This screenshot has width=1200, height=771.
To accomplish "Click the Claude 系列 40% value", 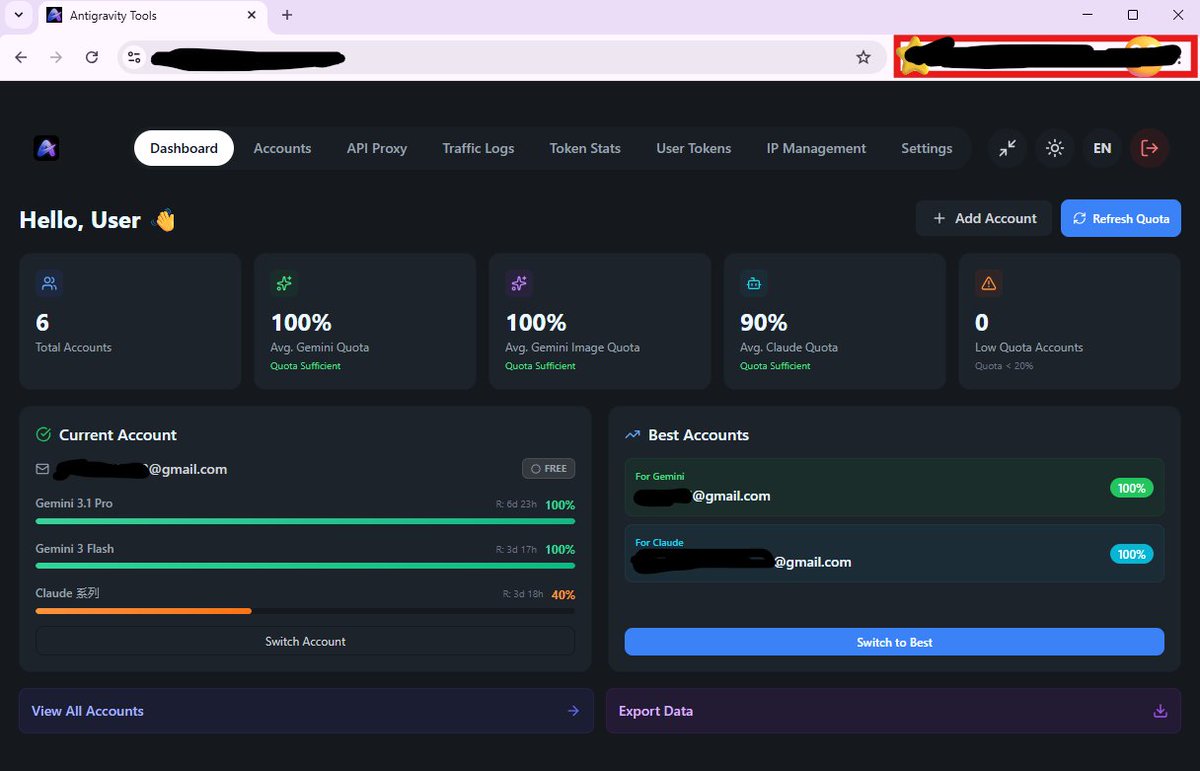I will [563, 595].
